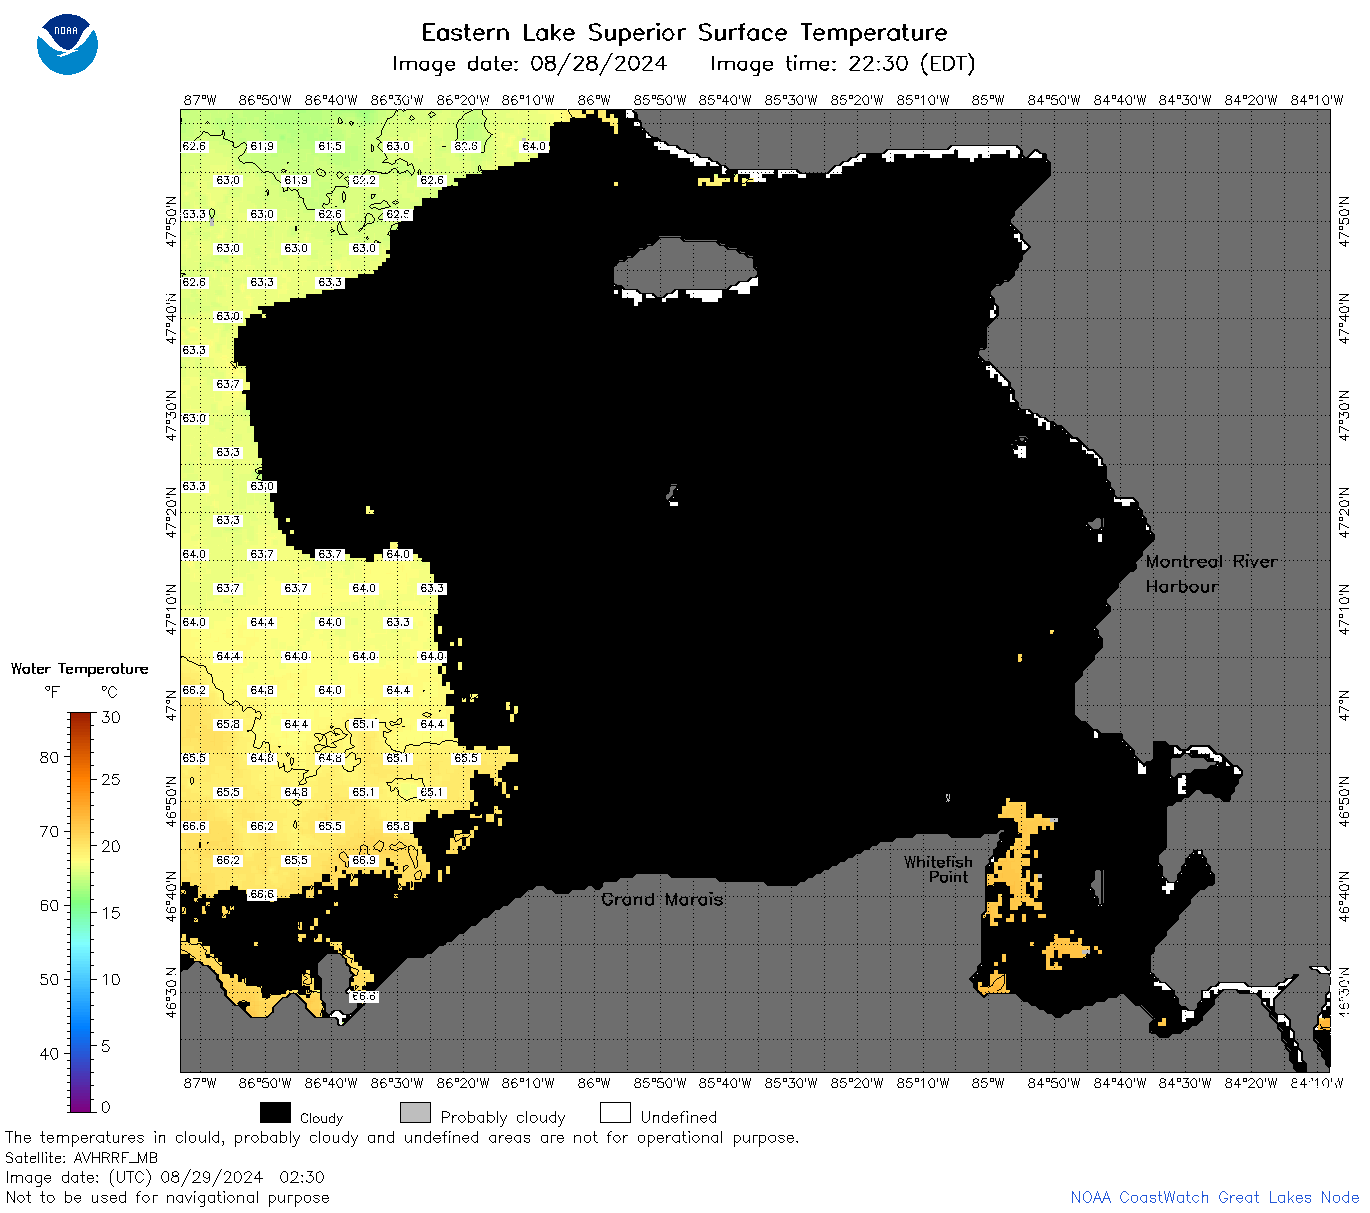
Task: Open the NOAA CoastWatch Great Lakes Node link
Action: 1214,1197
